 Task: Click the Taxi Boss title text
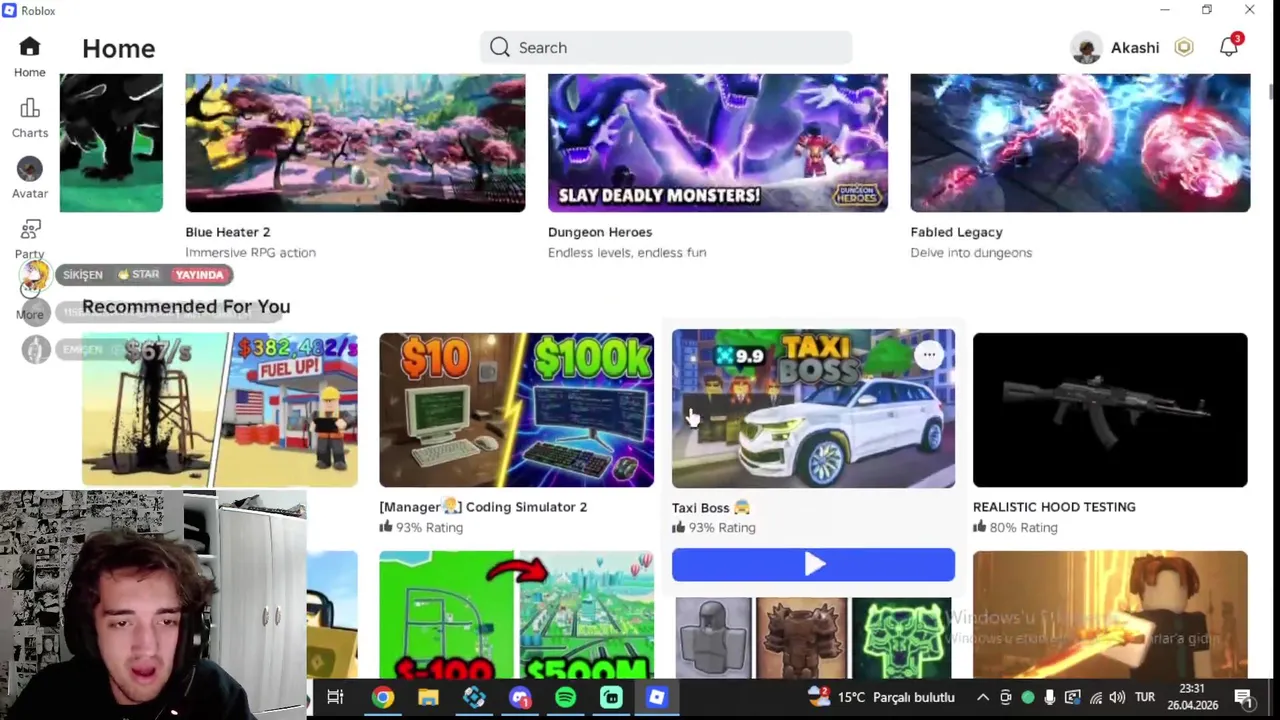(711, 508)
